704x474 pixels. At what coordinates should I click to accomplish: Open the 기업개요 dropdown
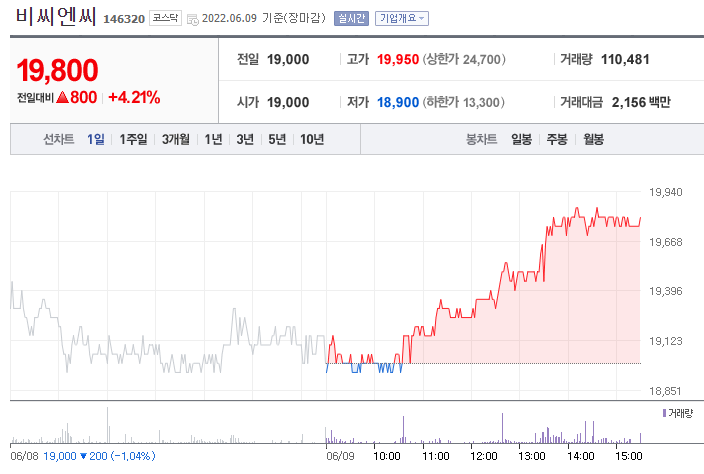[402, 18]
